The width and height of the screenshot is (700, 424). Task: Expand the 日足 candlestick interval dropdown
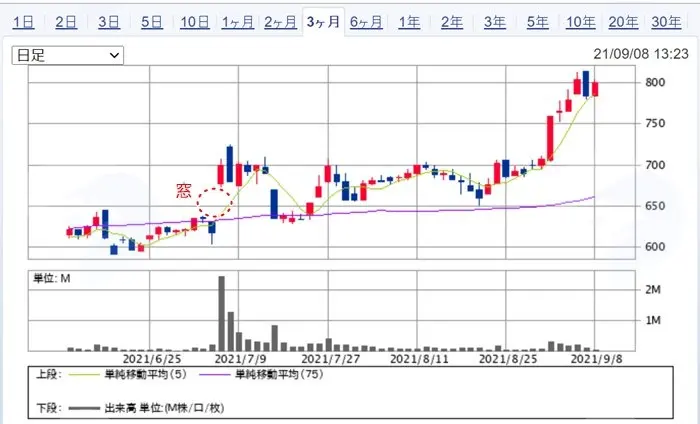[68, 55]
